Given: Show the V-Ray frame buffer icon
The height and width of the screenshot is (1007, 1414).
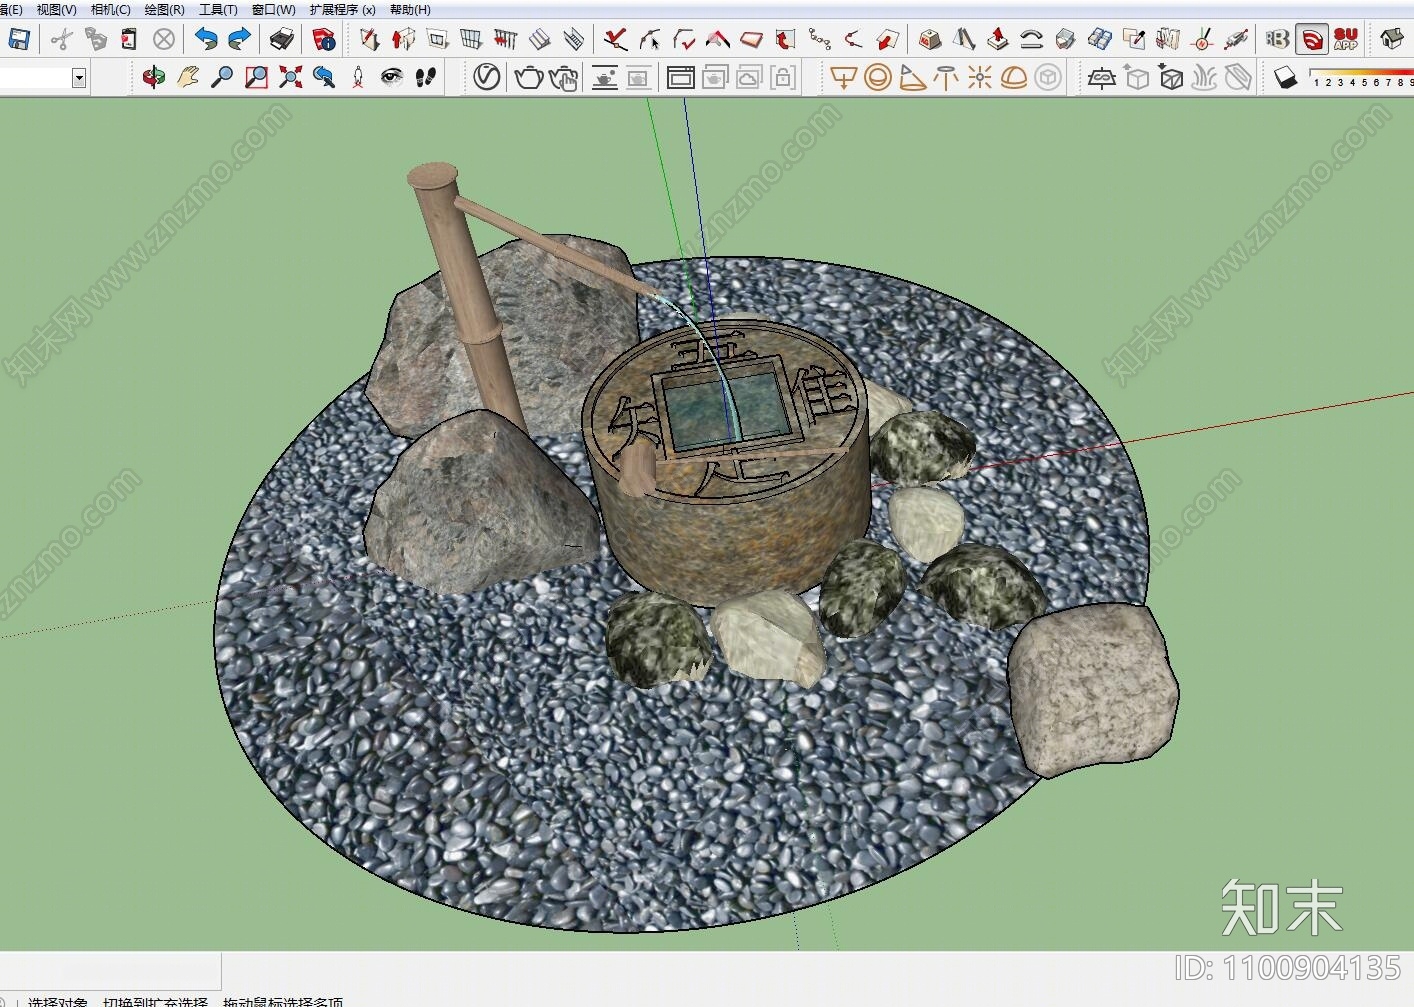Looking at the screenshot, I should [681, 77].
